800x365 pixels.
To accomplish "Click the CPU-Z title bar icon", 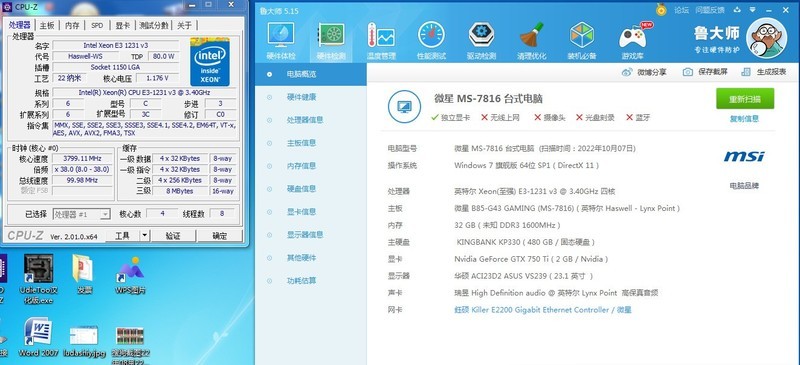I will click(7, 6).
